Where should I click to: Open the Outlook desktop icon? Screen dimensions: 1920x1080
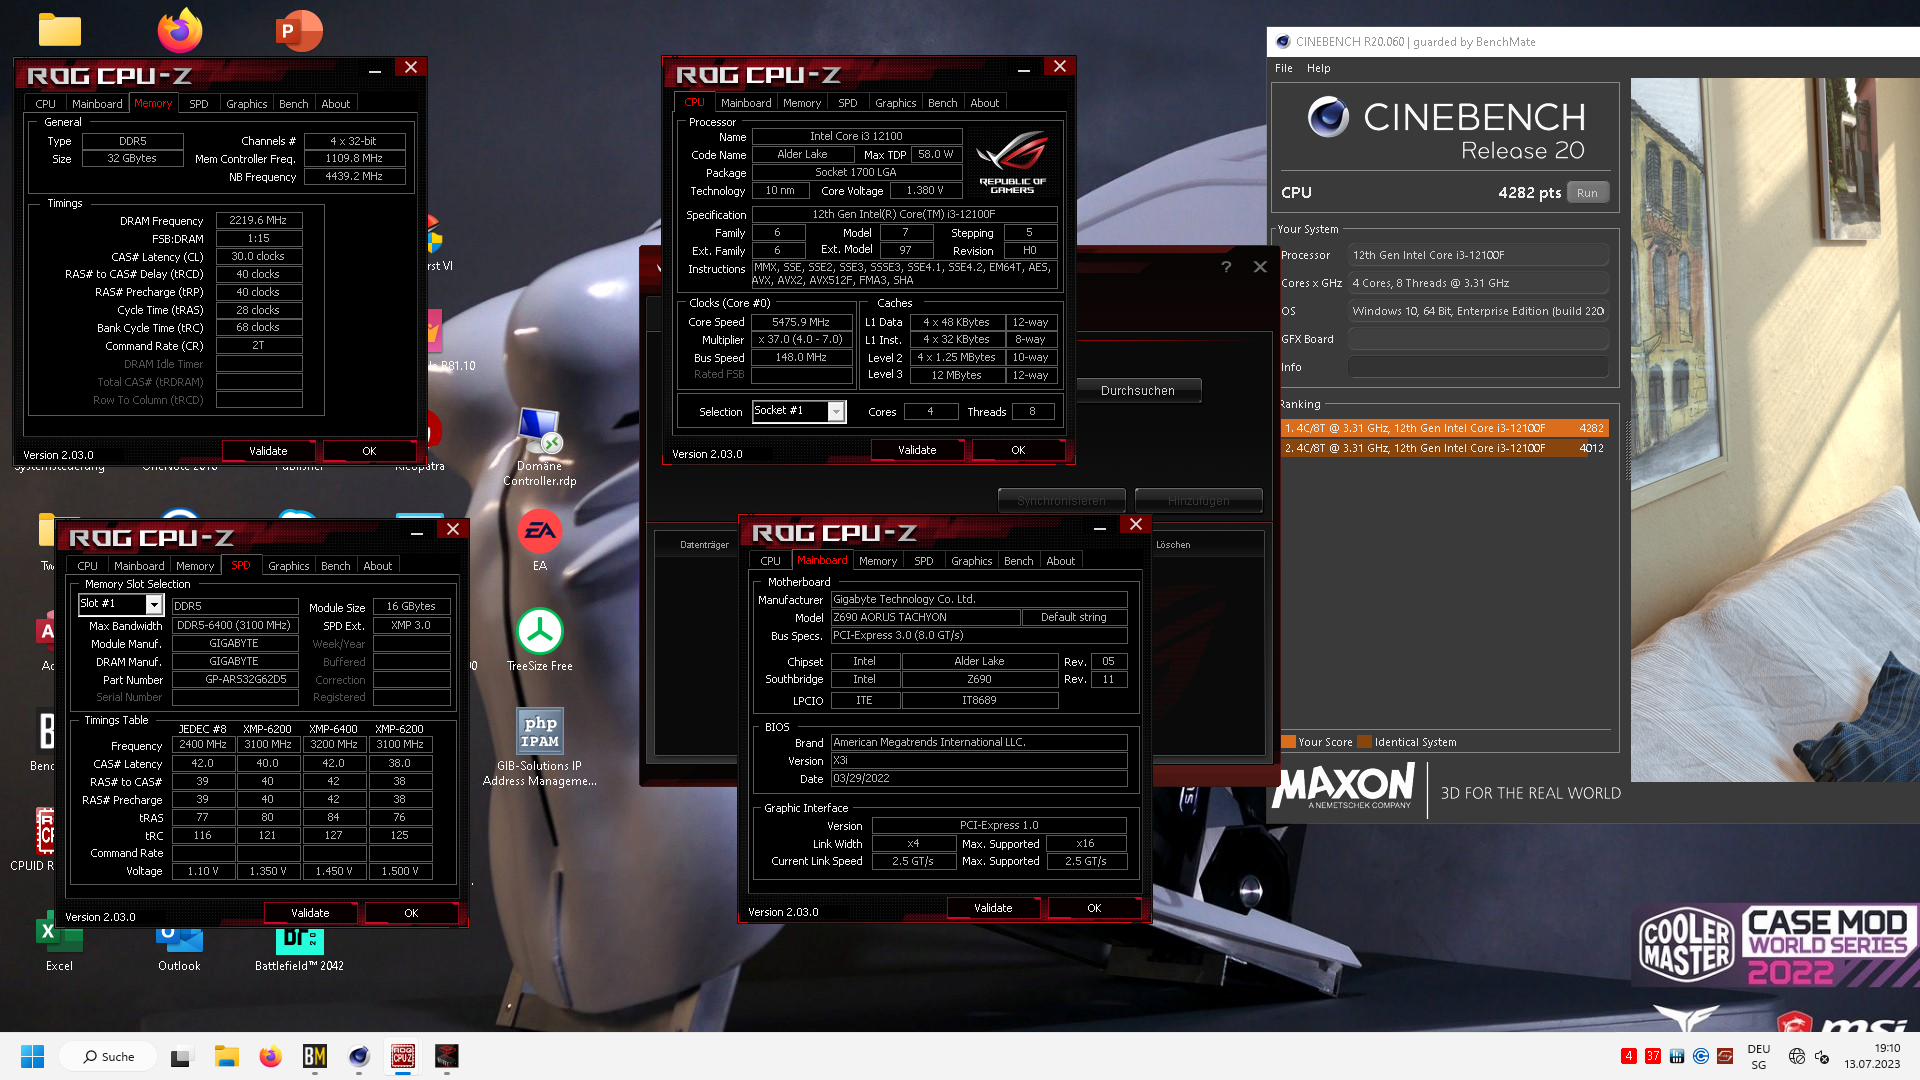[x=179, y=948]
